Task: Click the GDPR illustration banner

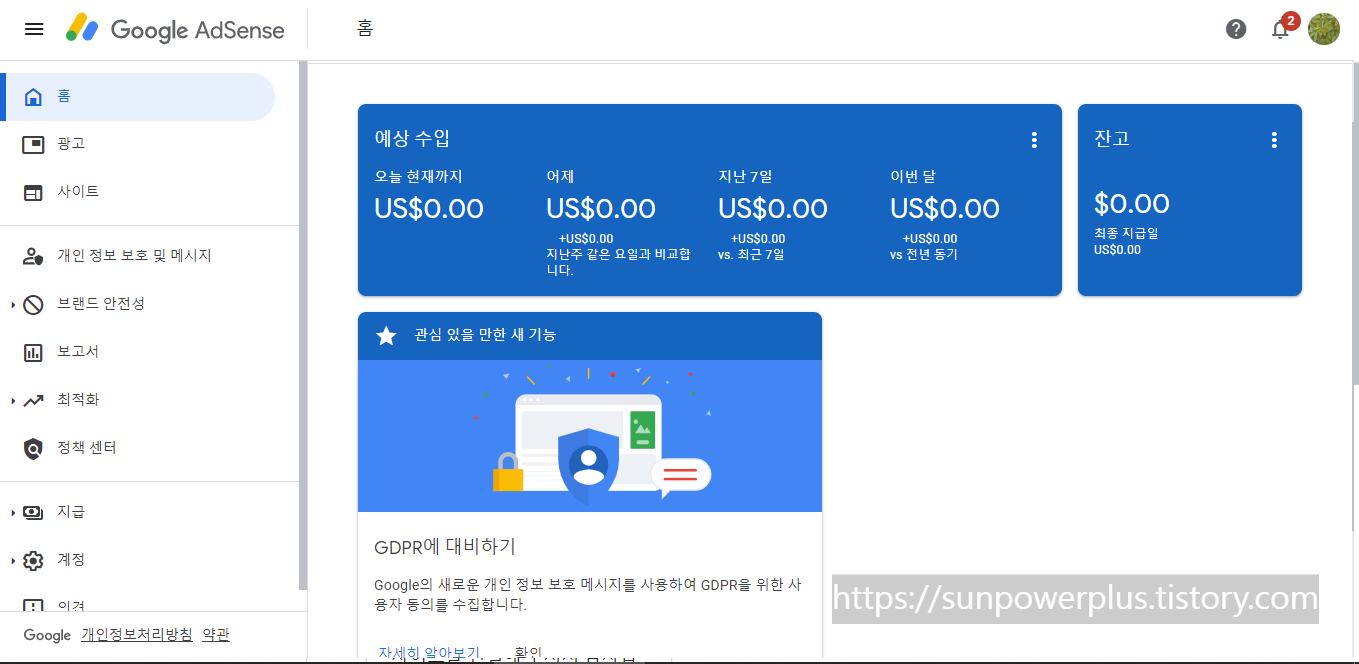Action: pyautogui.click(x=590, y=436)
